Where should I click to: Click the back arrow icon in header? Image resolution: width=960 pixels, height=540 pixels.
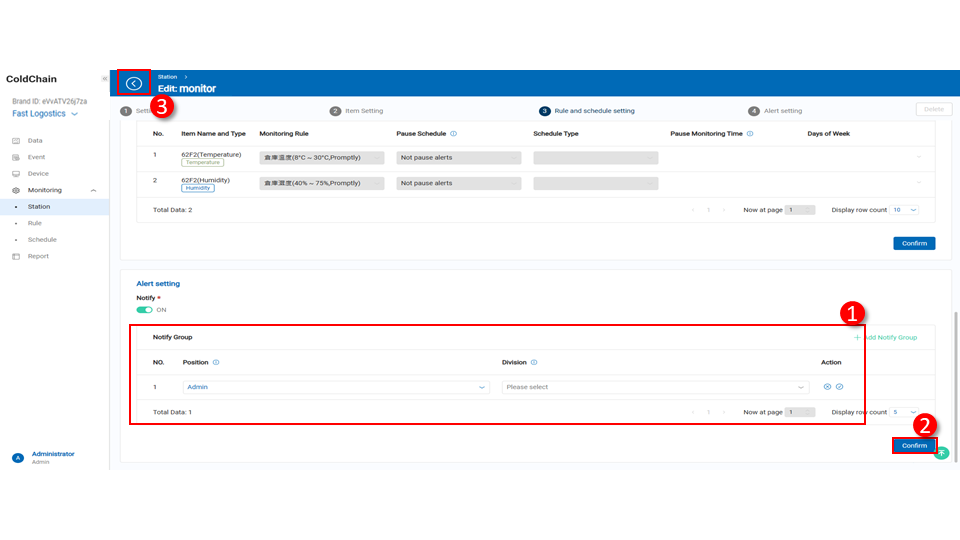point(134,84)
